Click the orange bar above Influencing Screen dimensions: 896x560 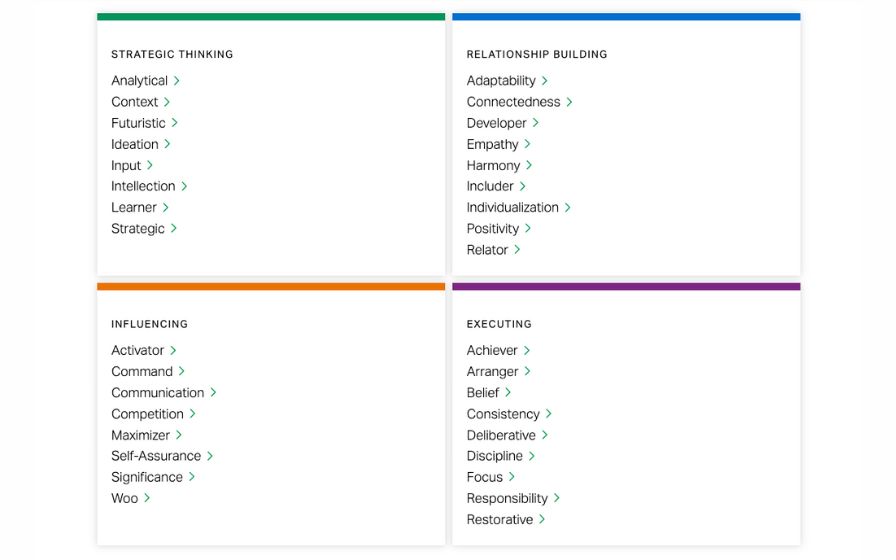point(271,287)
